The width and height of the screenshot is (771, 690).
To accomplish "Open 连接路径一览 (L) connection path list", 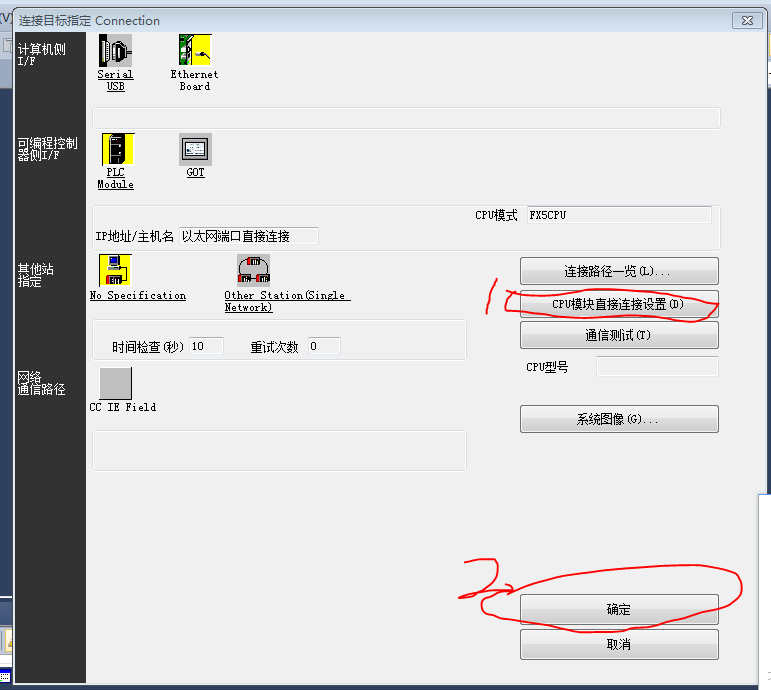I will pos(619,271).
